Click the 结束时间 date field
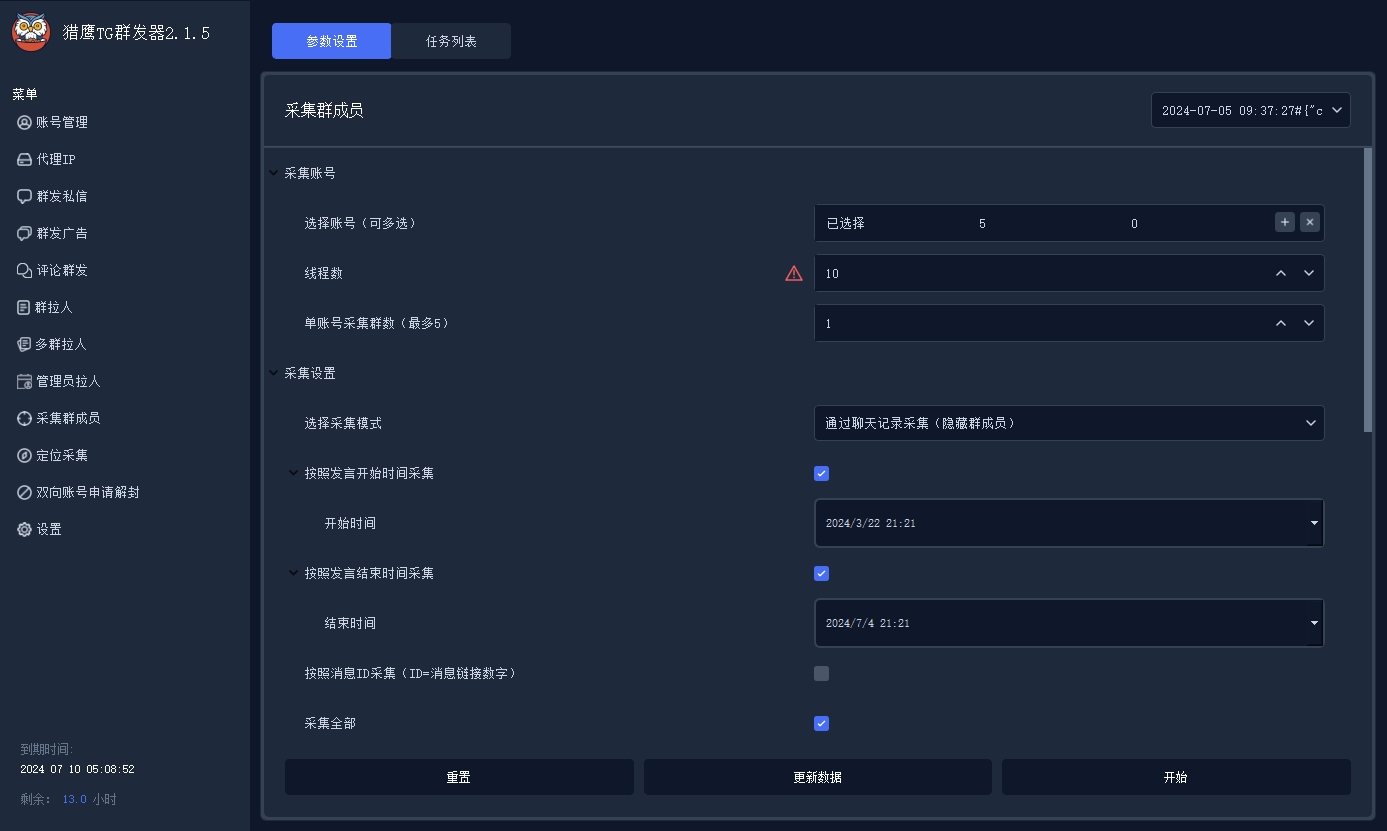This screenshot has width=1387, height=831. coord(1069,623)
